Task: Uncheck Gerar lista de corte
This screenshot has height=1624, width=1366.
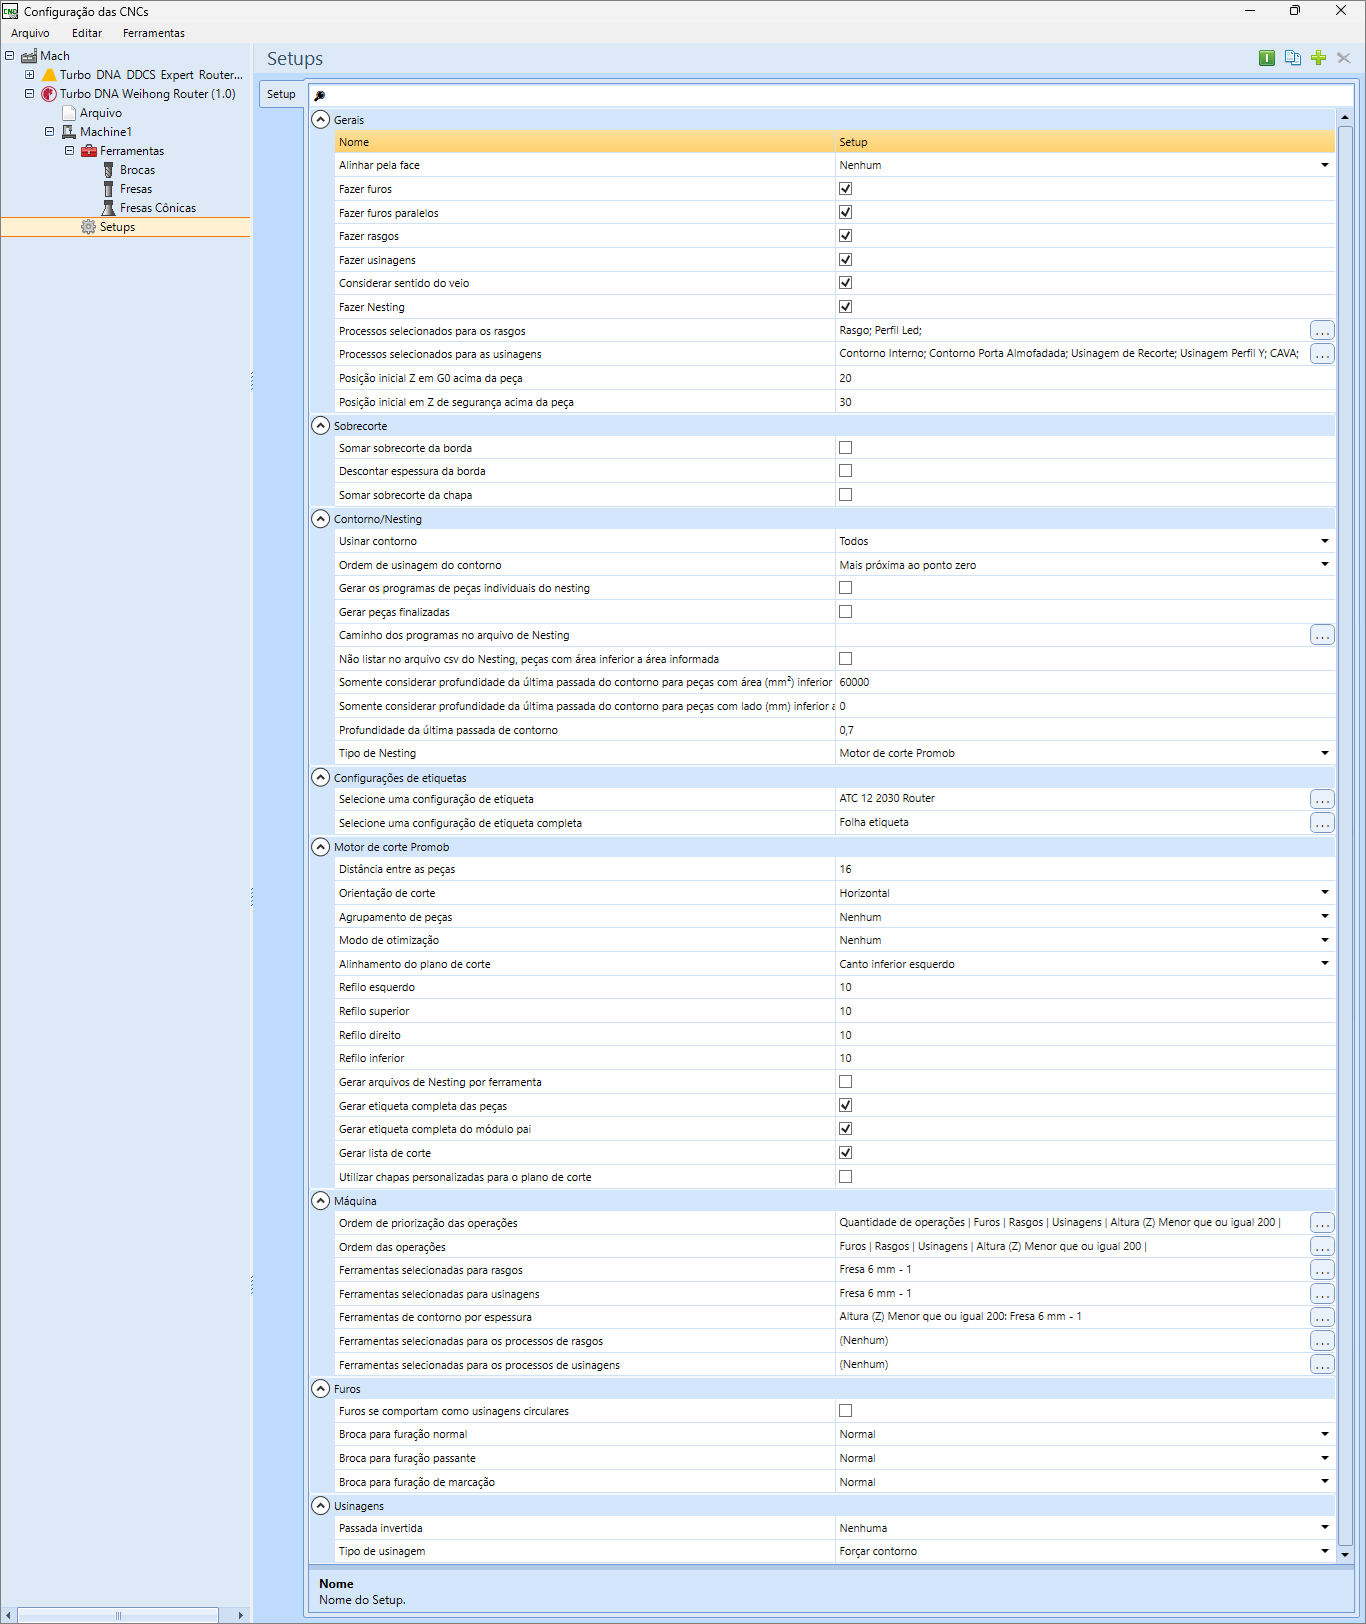Action: [845, 1153]
